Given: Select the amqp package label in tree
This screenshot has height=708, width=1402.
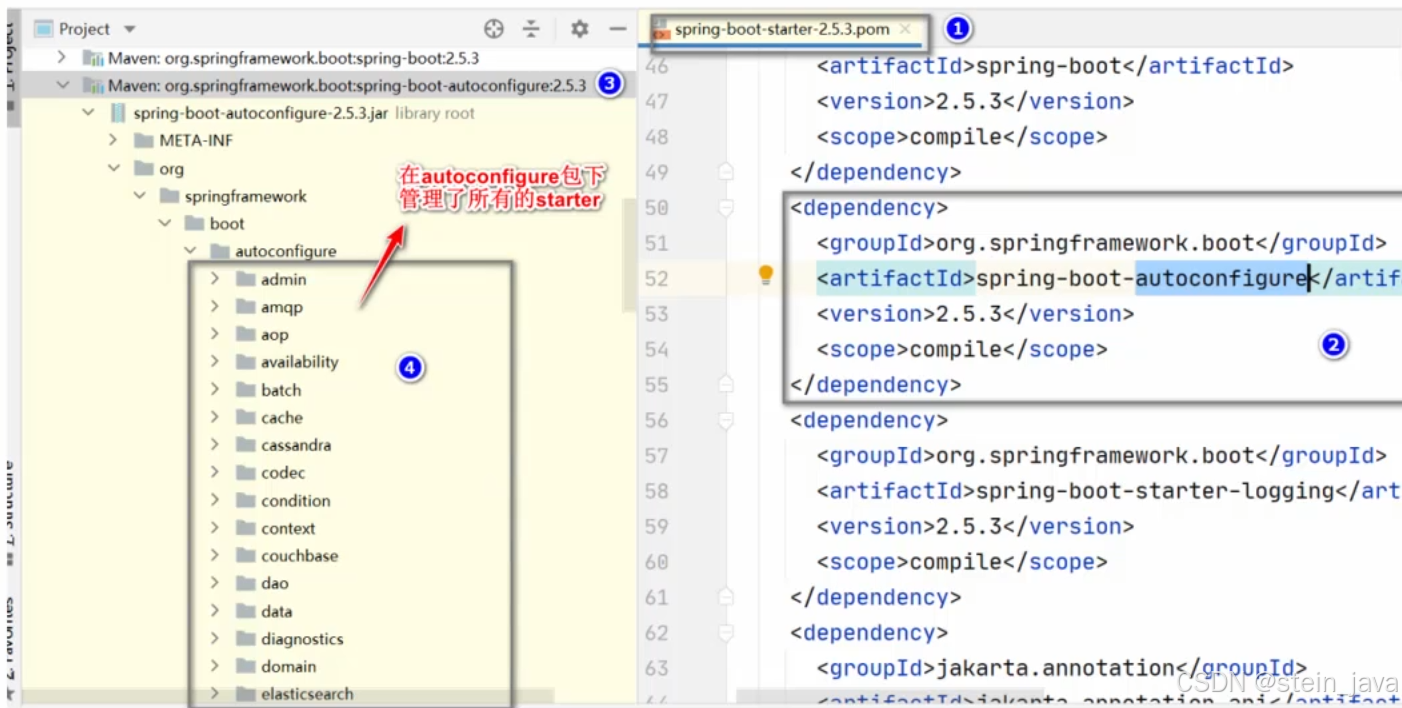Looking at the screenshot, I should [282, 307].
